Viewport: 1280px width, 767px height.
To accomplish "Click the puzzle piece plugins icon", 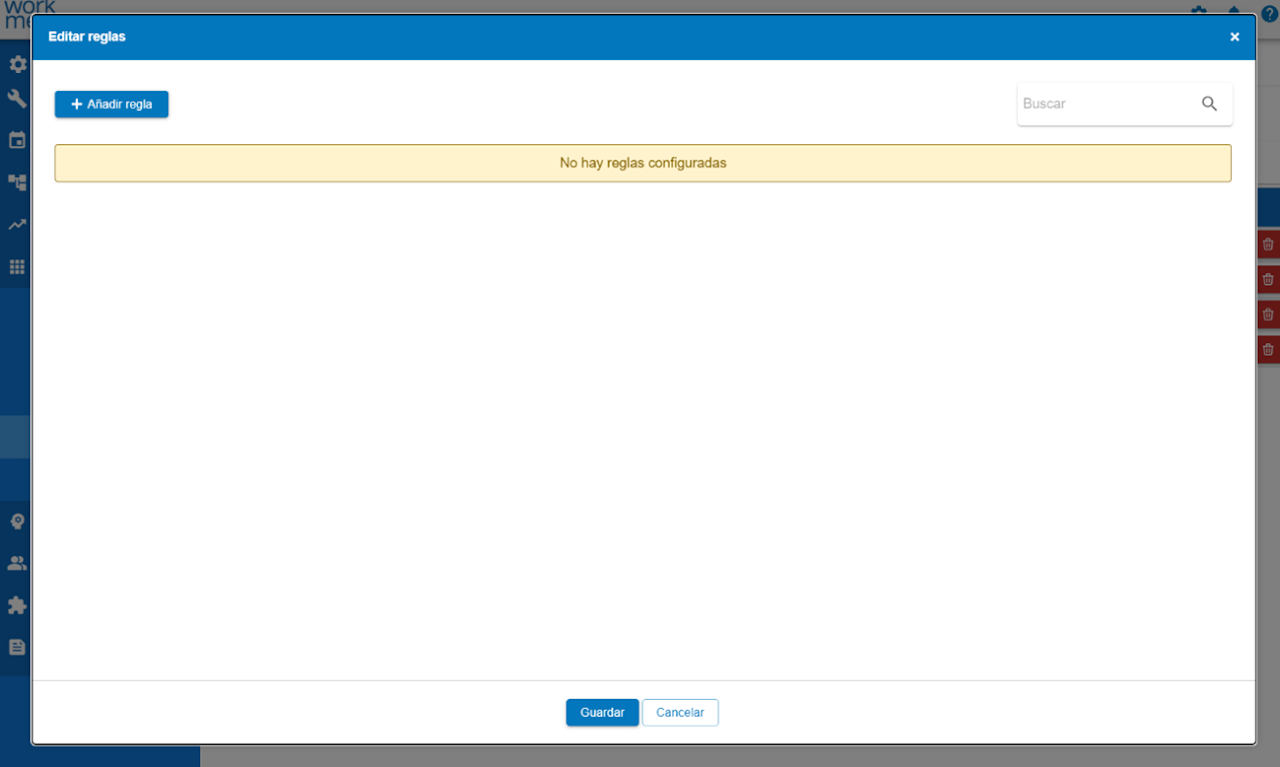I will point(17,605).
